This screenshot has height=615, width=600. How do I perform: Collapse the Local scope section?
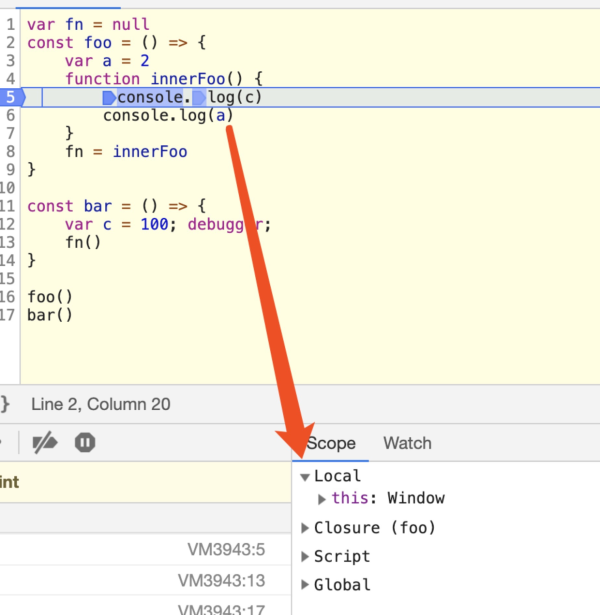pos(305,477)
